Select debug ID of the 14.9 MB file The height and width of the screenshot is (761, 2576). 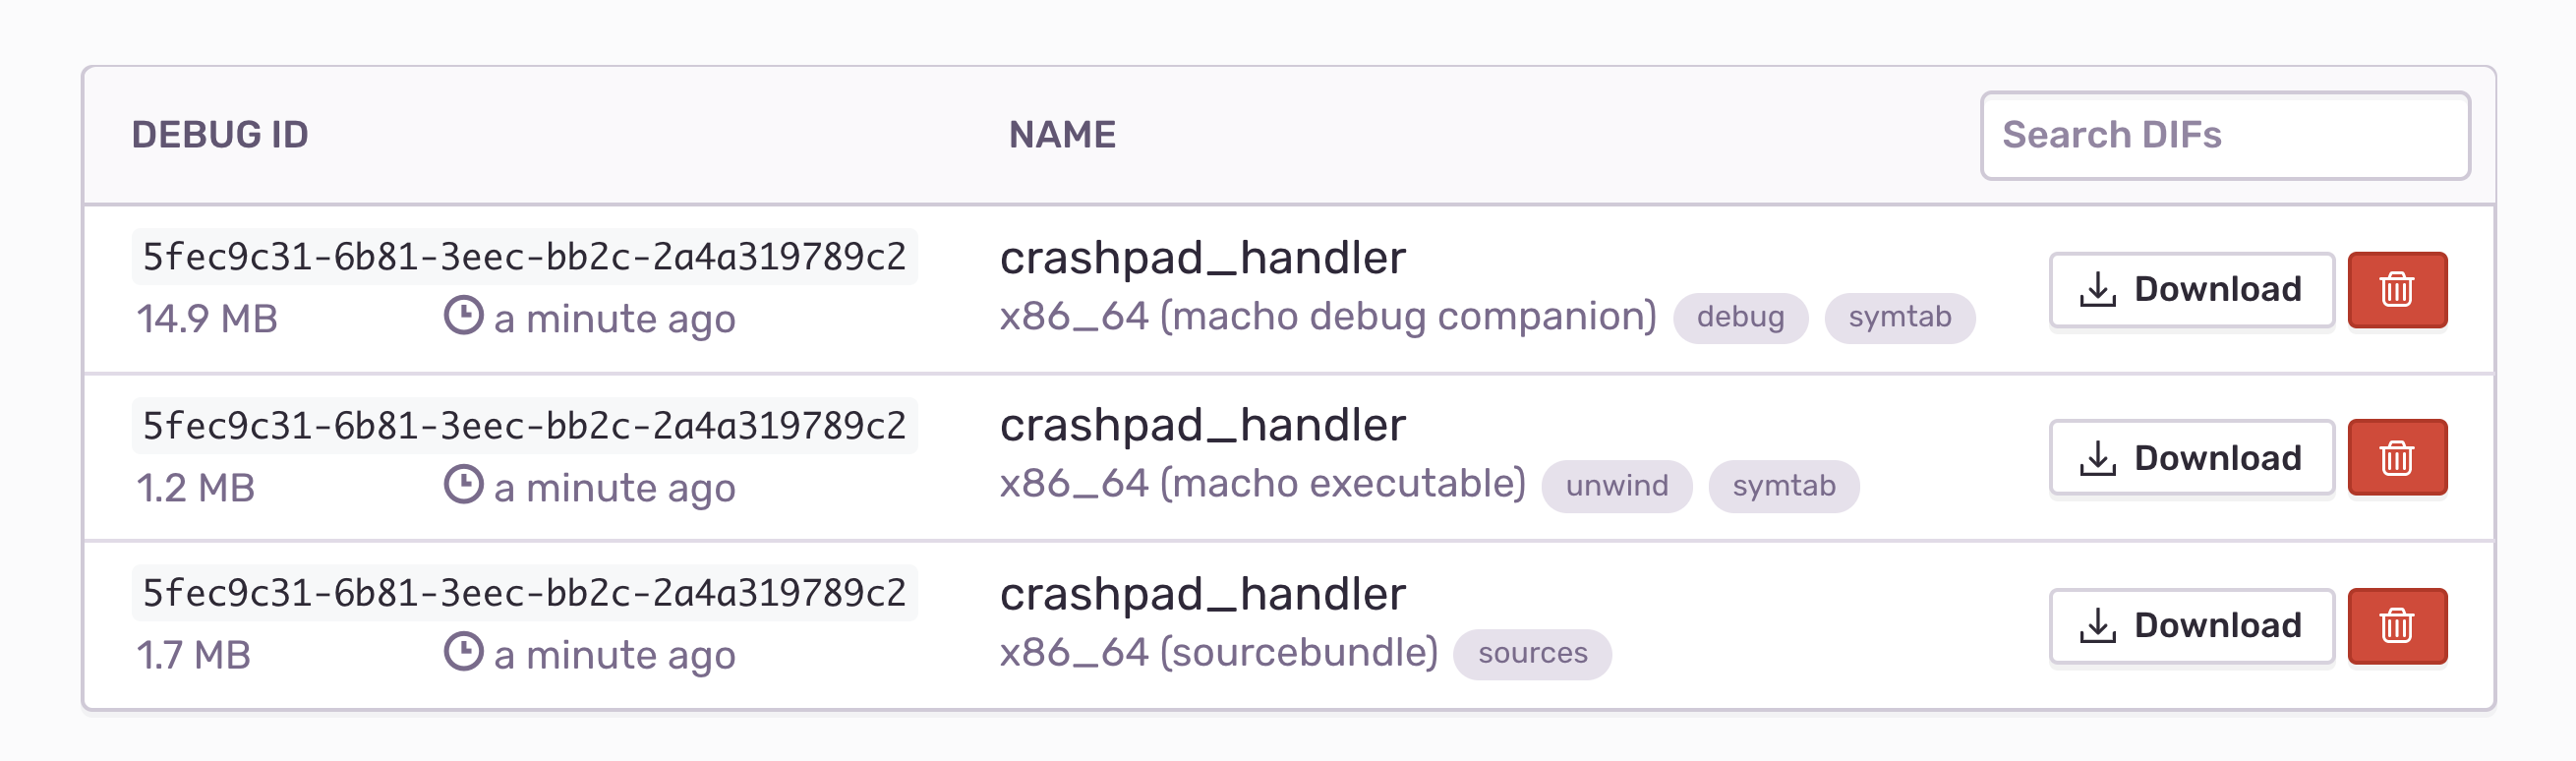[524, 257]
